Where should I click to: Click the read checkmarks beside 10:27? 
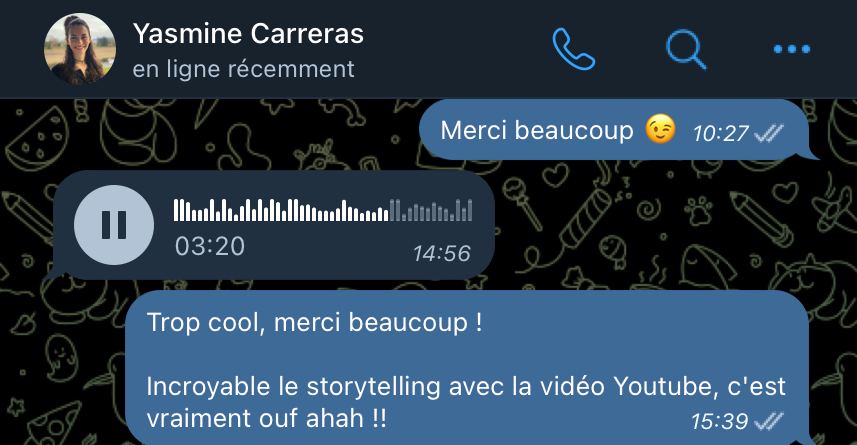coord(768,133)
